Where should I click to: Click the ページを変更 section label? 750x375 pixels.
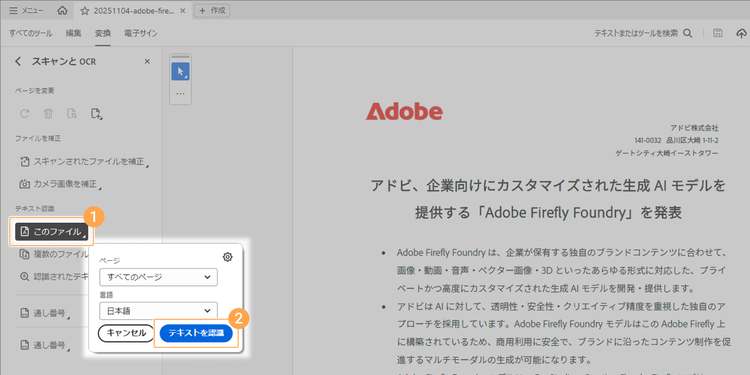pos(34,90)
